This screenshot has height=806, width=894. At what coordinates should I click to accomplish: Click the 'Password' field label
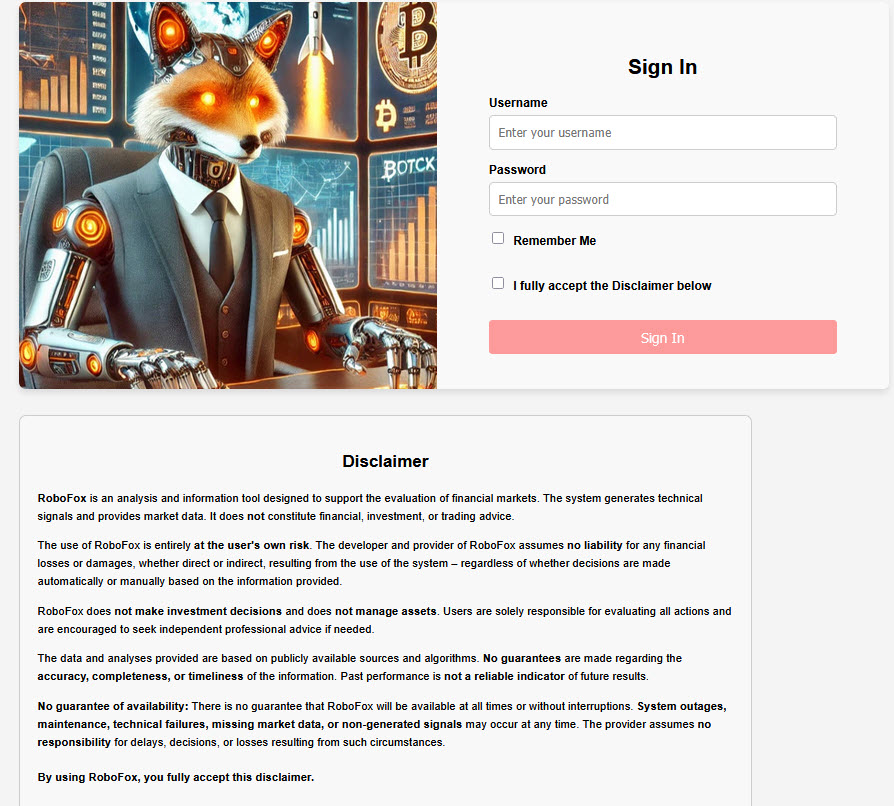(517, 170)
